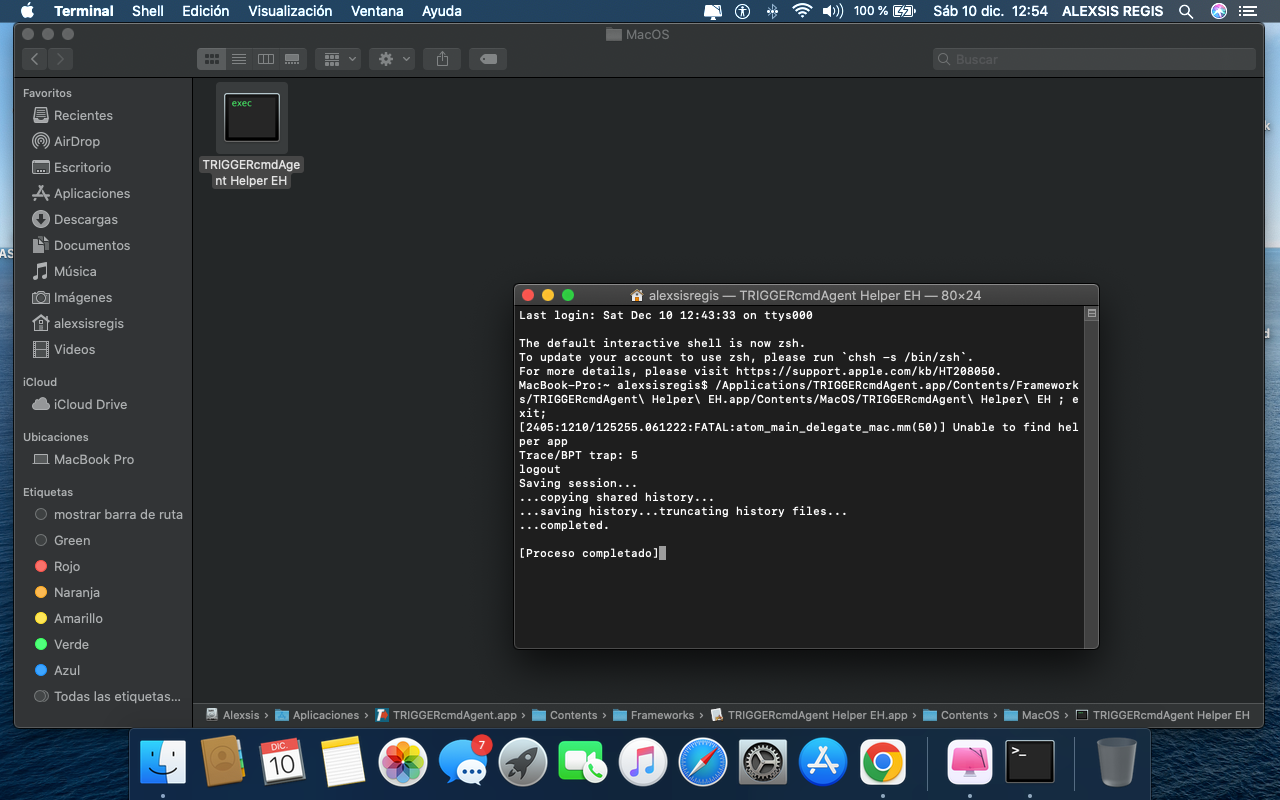
Task: Select the Verde tag
Action: tap(71, 644)
